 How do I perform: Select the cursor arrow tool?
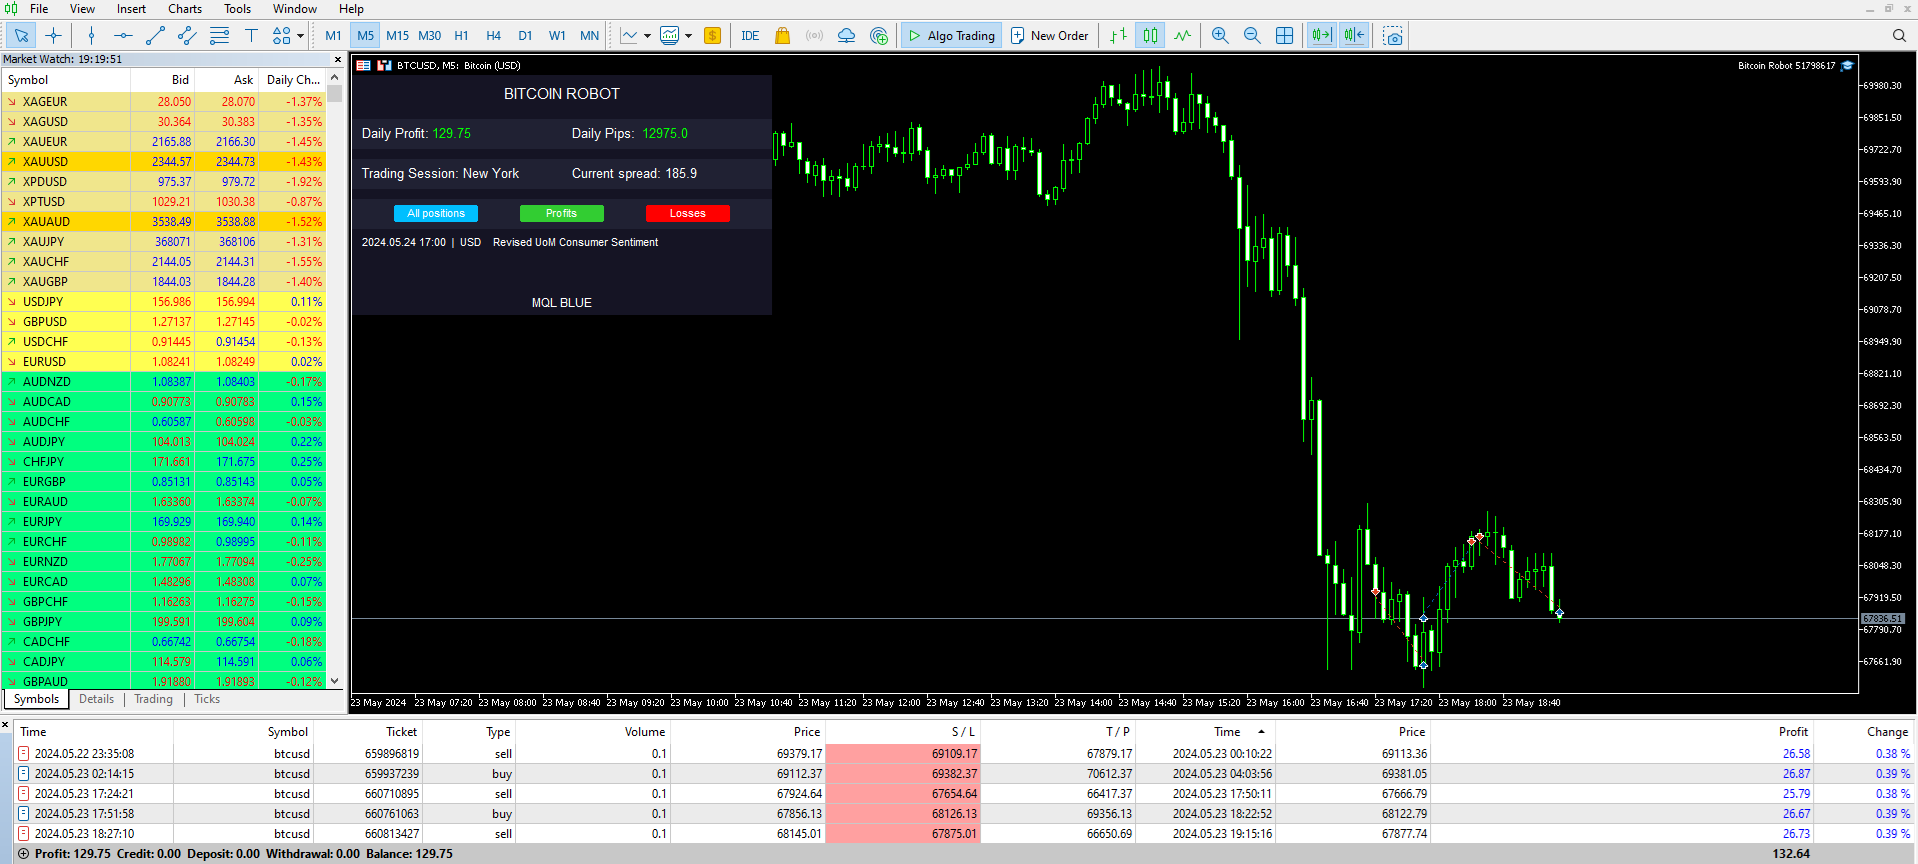click(x=21, y=36)
